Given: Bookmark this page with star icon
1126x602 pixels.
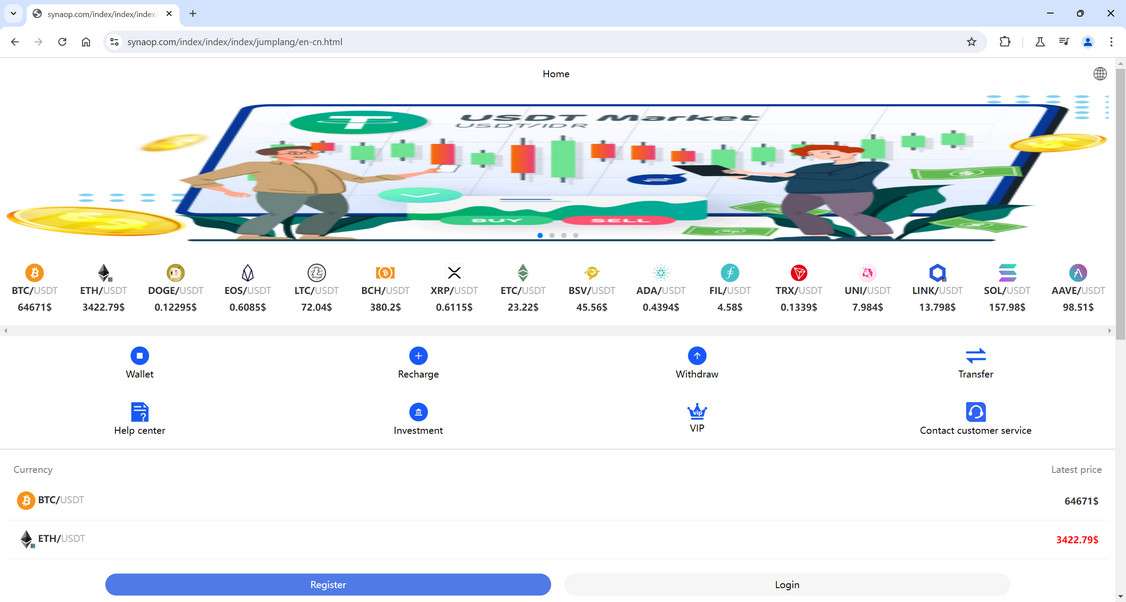Looking at the screenshot, I should 972,42.
